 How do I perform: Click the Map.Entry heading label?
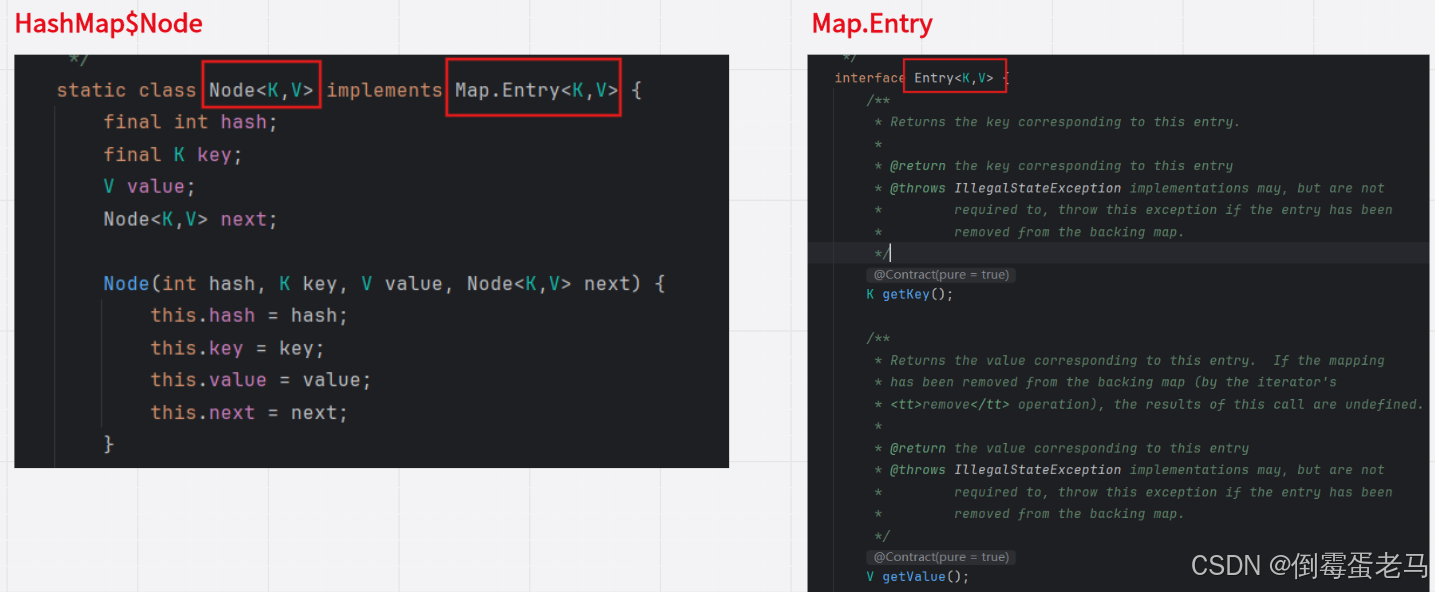pyautogui.click(x=870, y=22)
